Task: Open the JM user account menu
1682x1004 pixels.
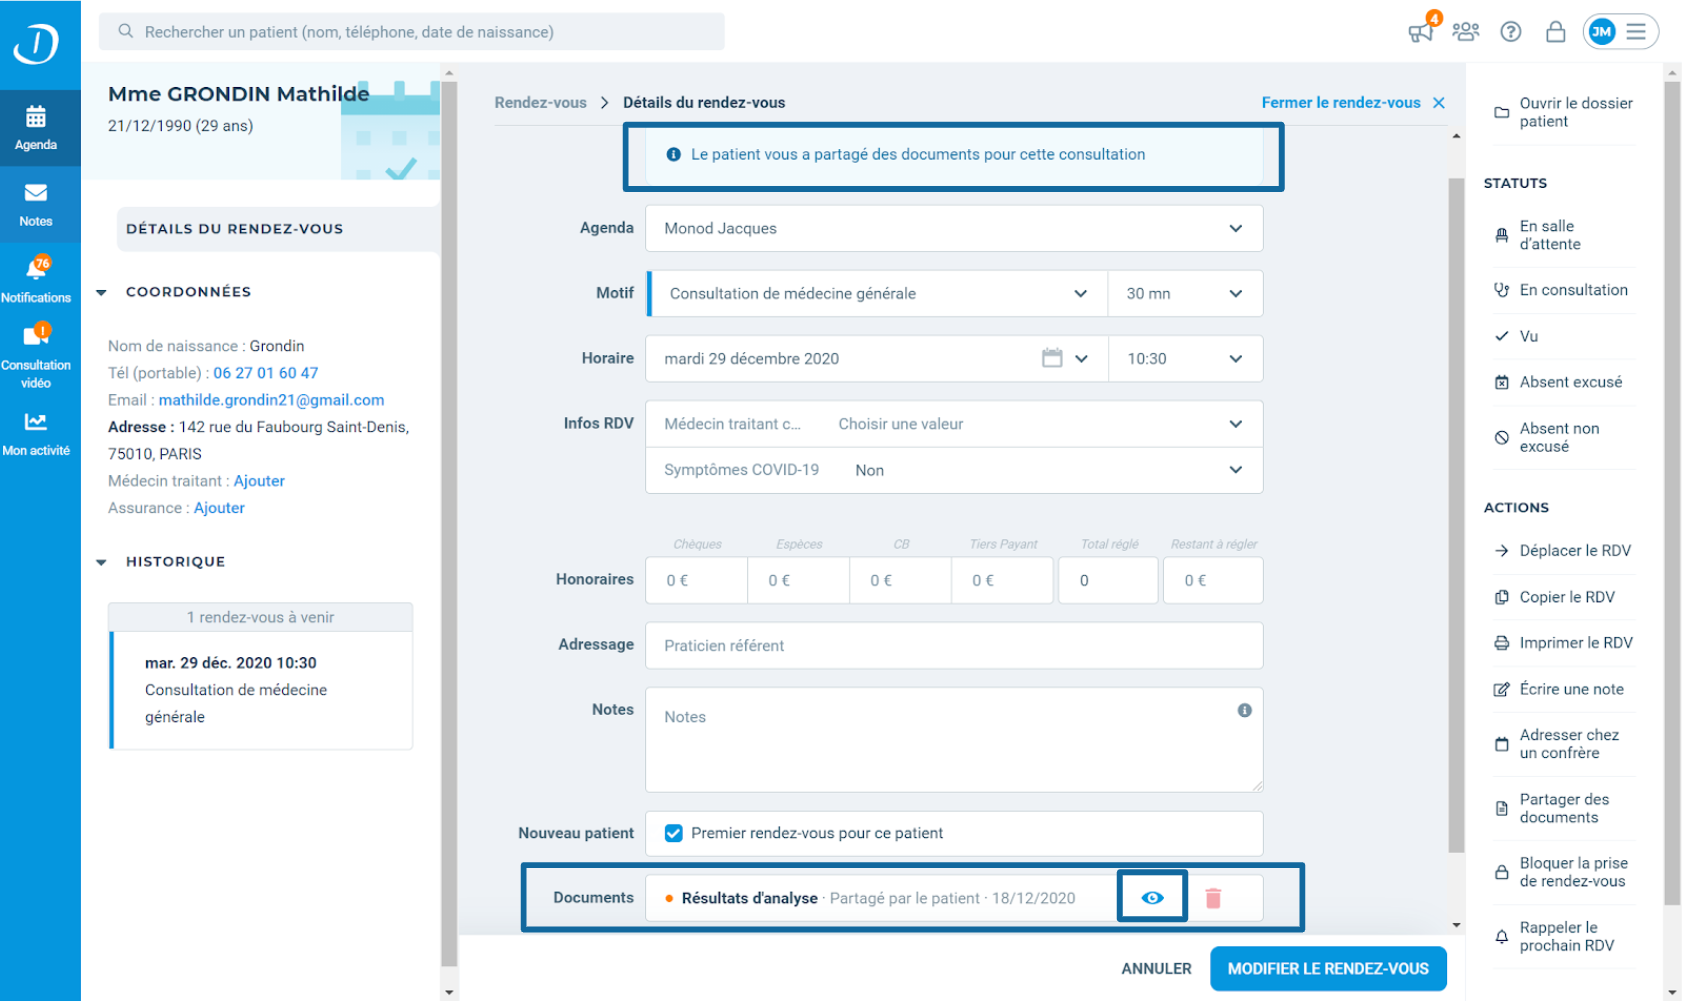Action: pyautogui.click(x=1620, y=31)
